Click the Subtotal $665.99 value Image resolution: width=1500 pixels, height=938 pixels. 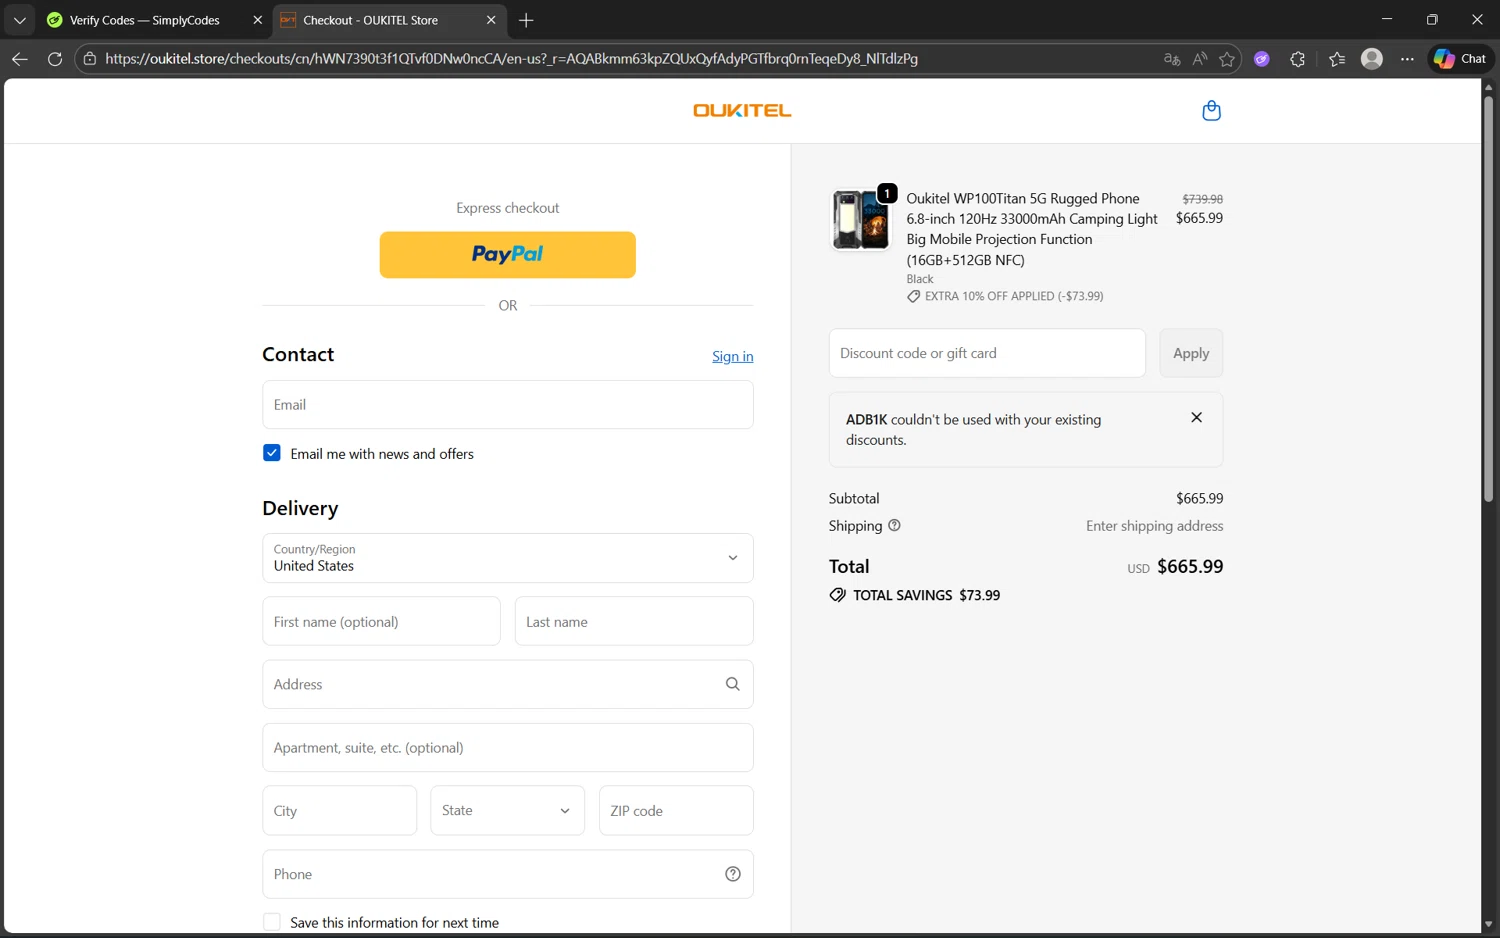[1199, 498]
